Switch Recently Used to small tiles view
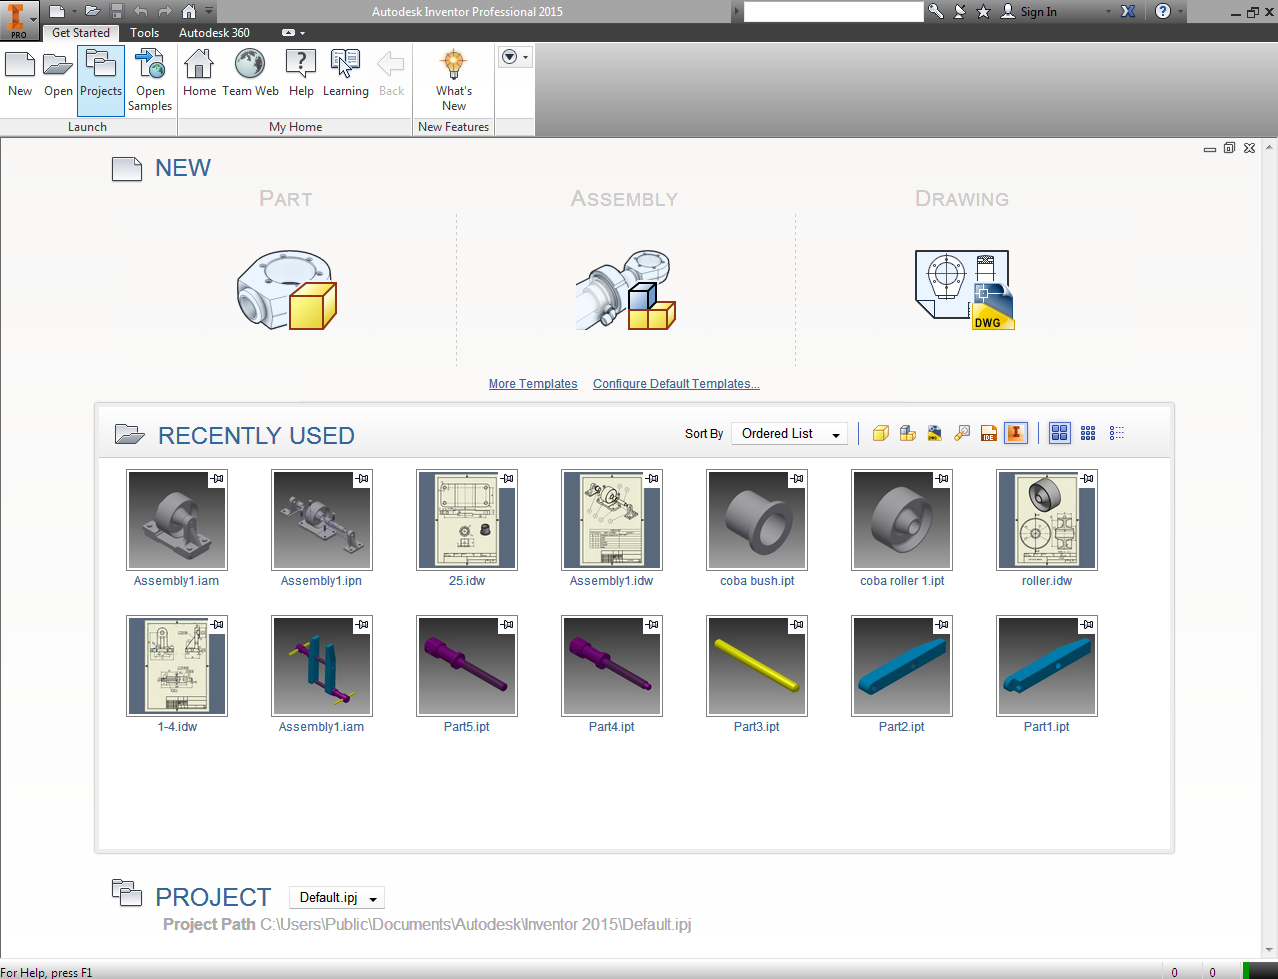Viewport: 1278px width, 979px height. (1087, 433)
